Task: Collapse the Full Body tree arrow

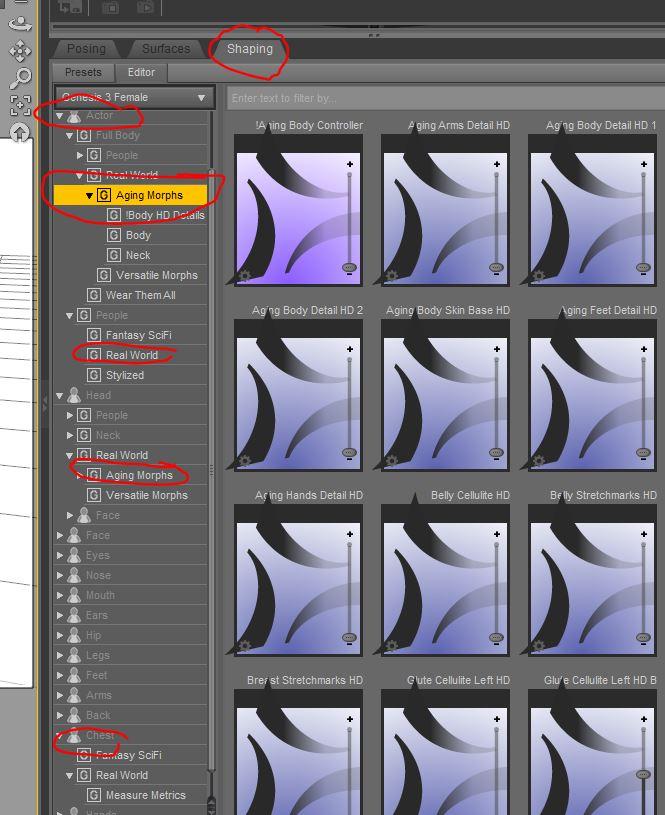Action: [x=70, y=136]
